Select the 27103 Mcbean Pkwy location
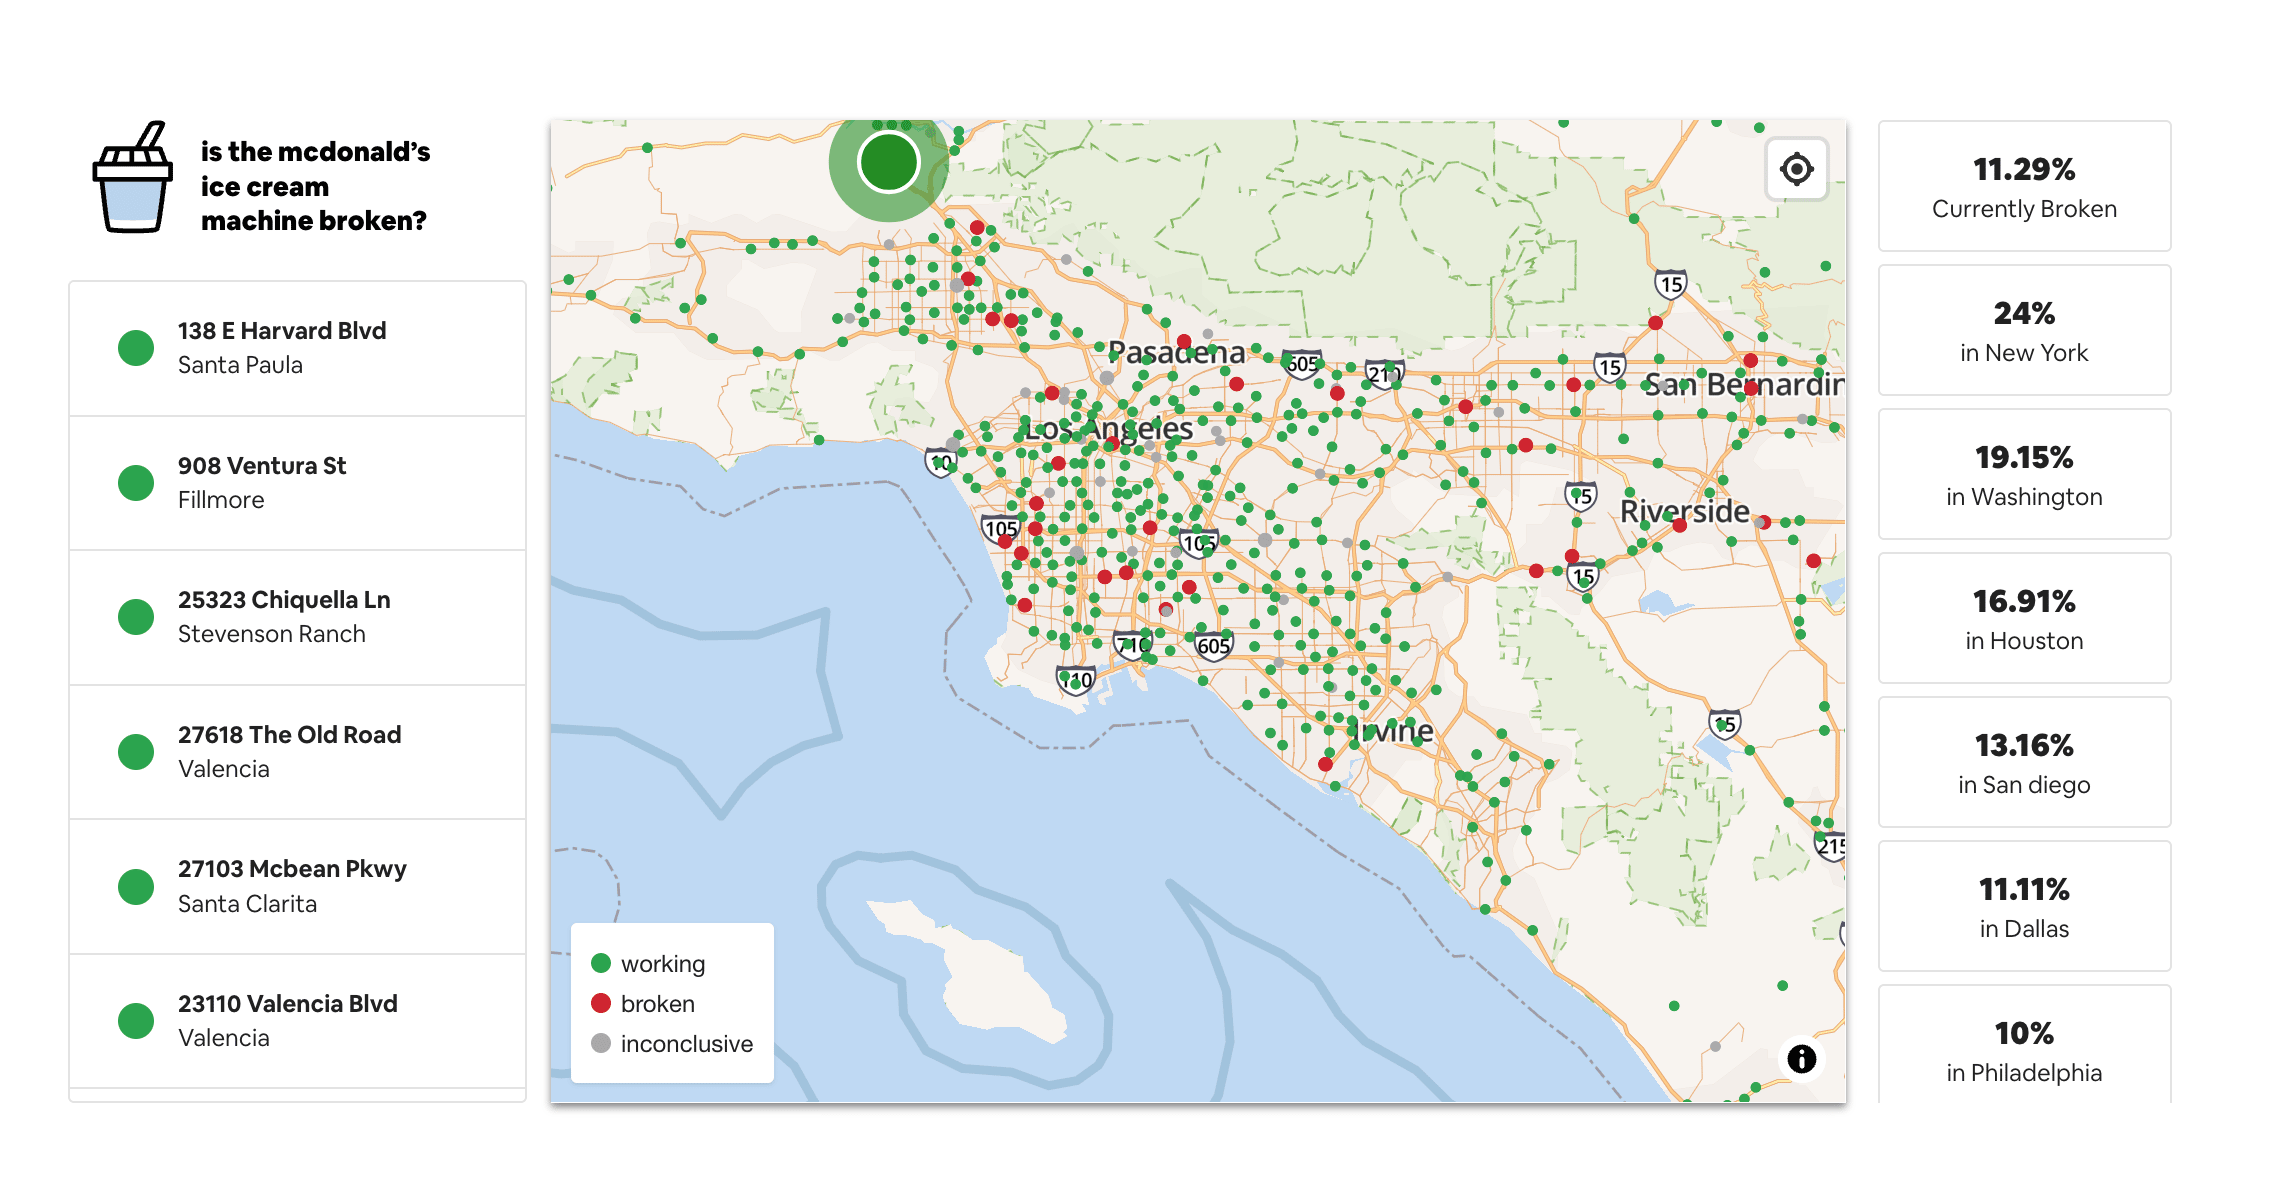2286x1178 pixels. point(298,886)
